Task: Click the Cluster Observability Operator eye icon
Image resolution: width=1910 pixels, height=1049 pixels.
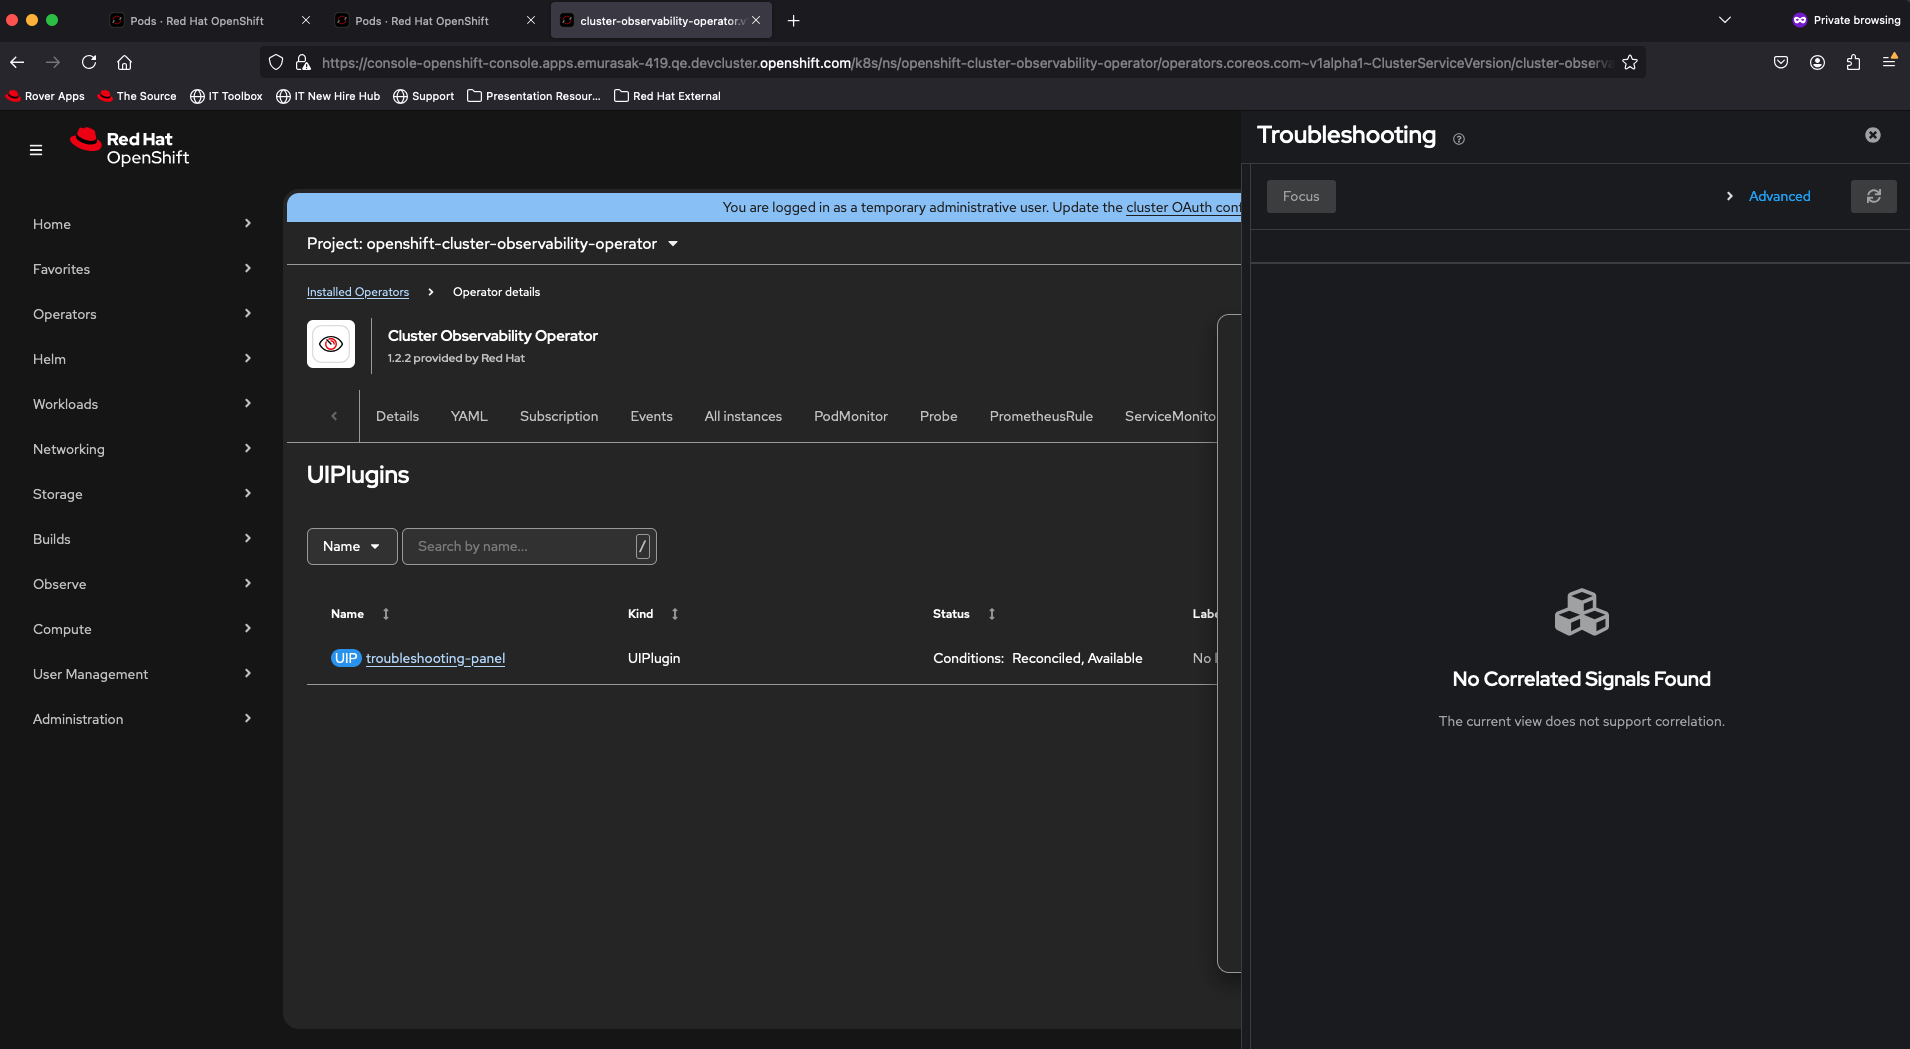Action: (331, 344)
